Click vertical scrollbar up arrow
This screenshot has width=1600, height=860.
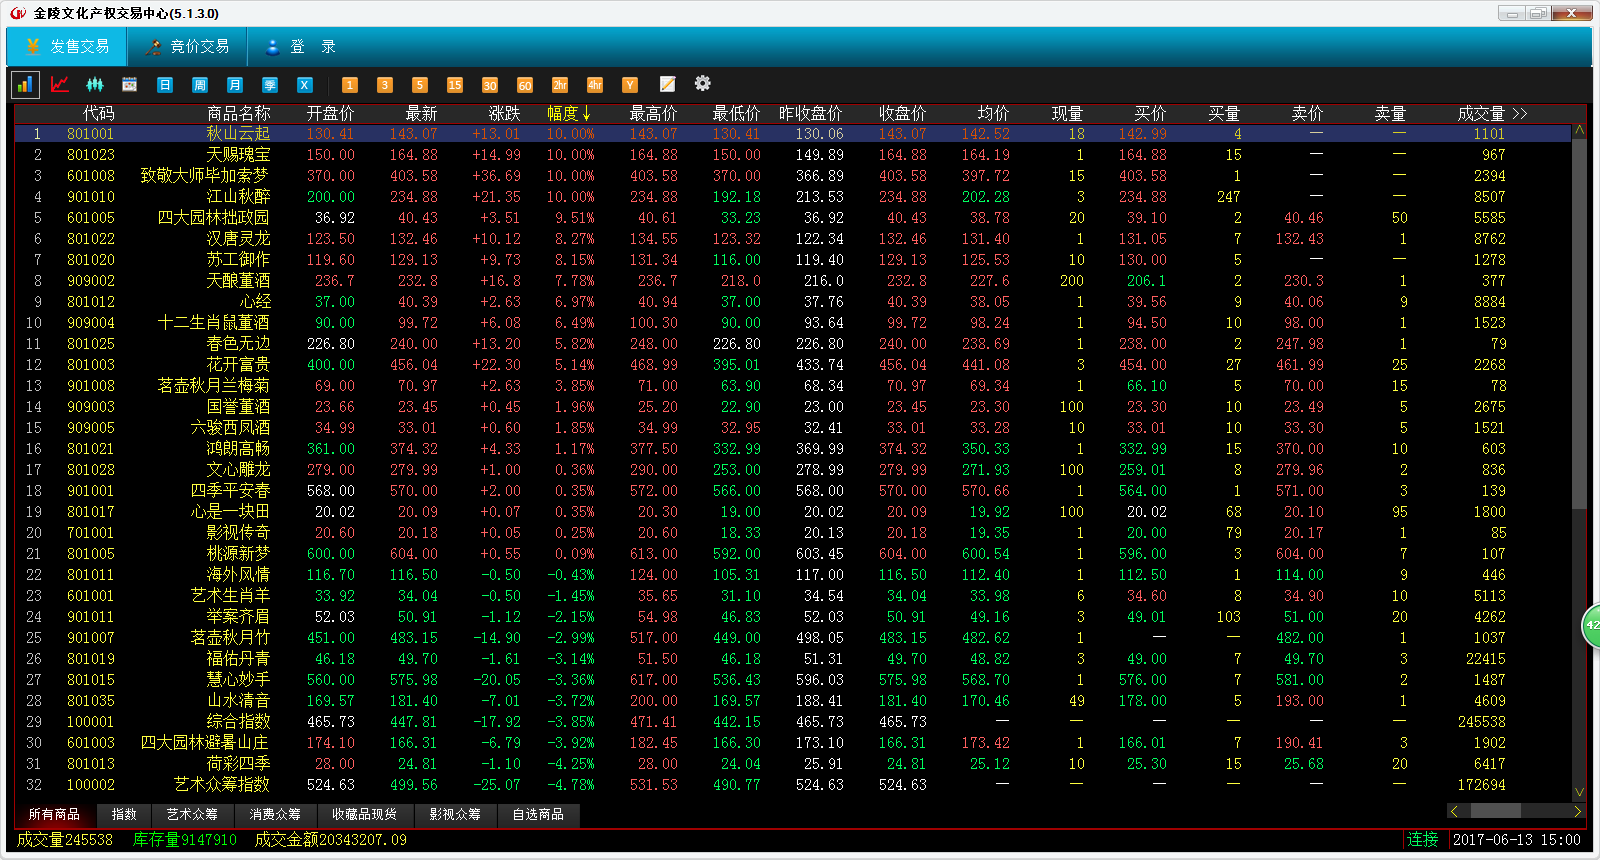click(1579, 131)
